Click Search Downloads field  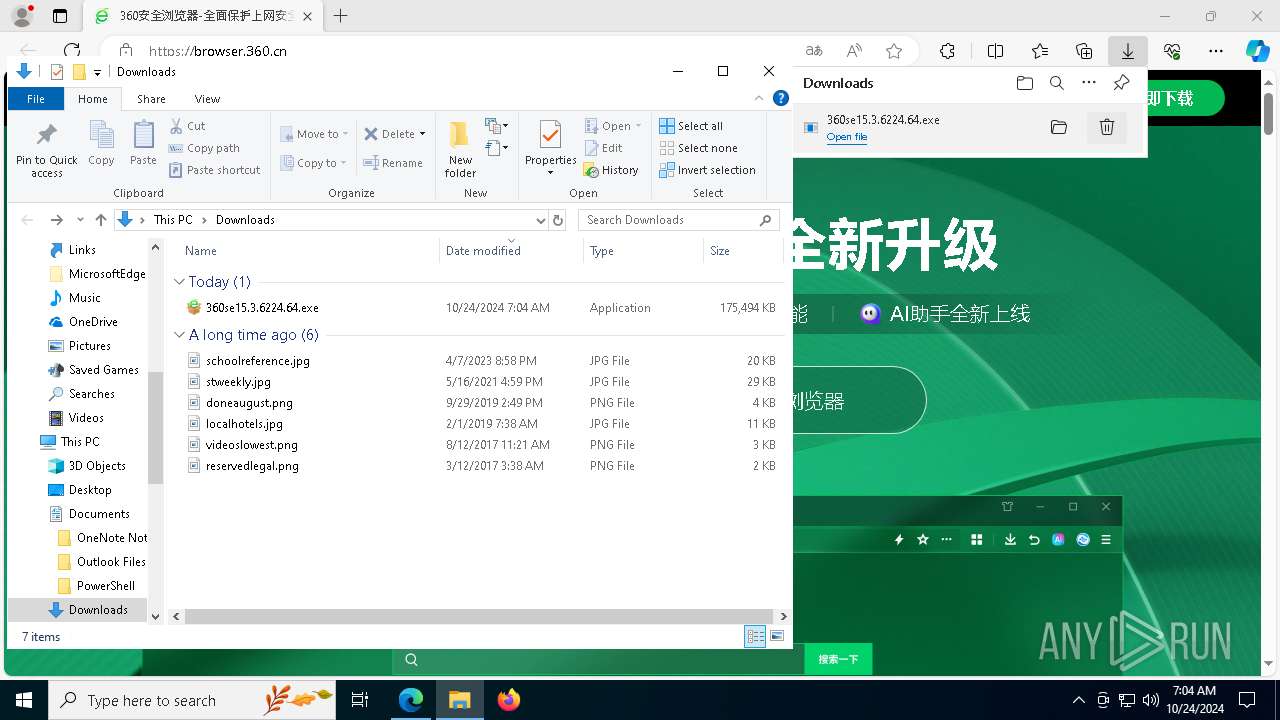(679, 220)
